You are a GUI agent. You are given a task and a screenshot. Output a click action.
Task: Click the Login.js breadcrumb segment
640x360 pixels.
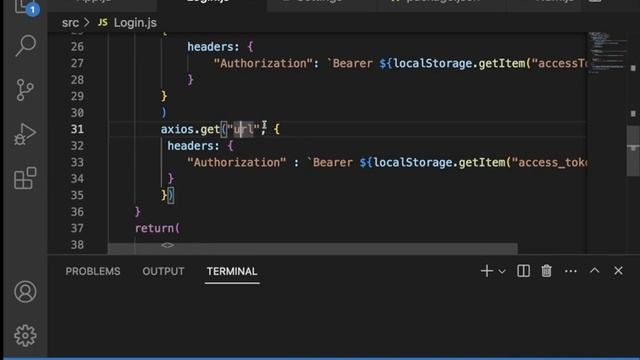tap(135, 23)
